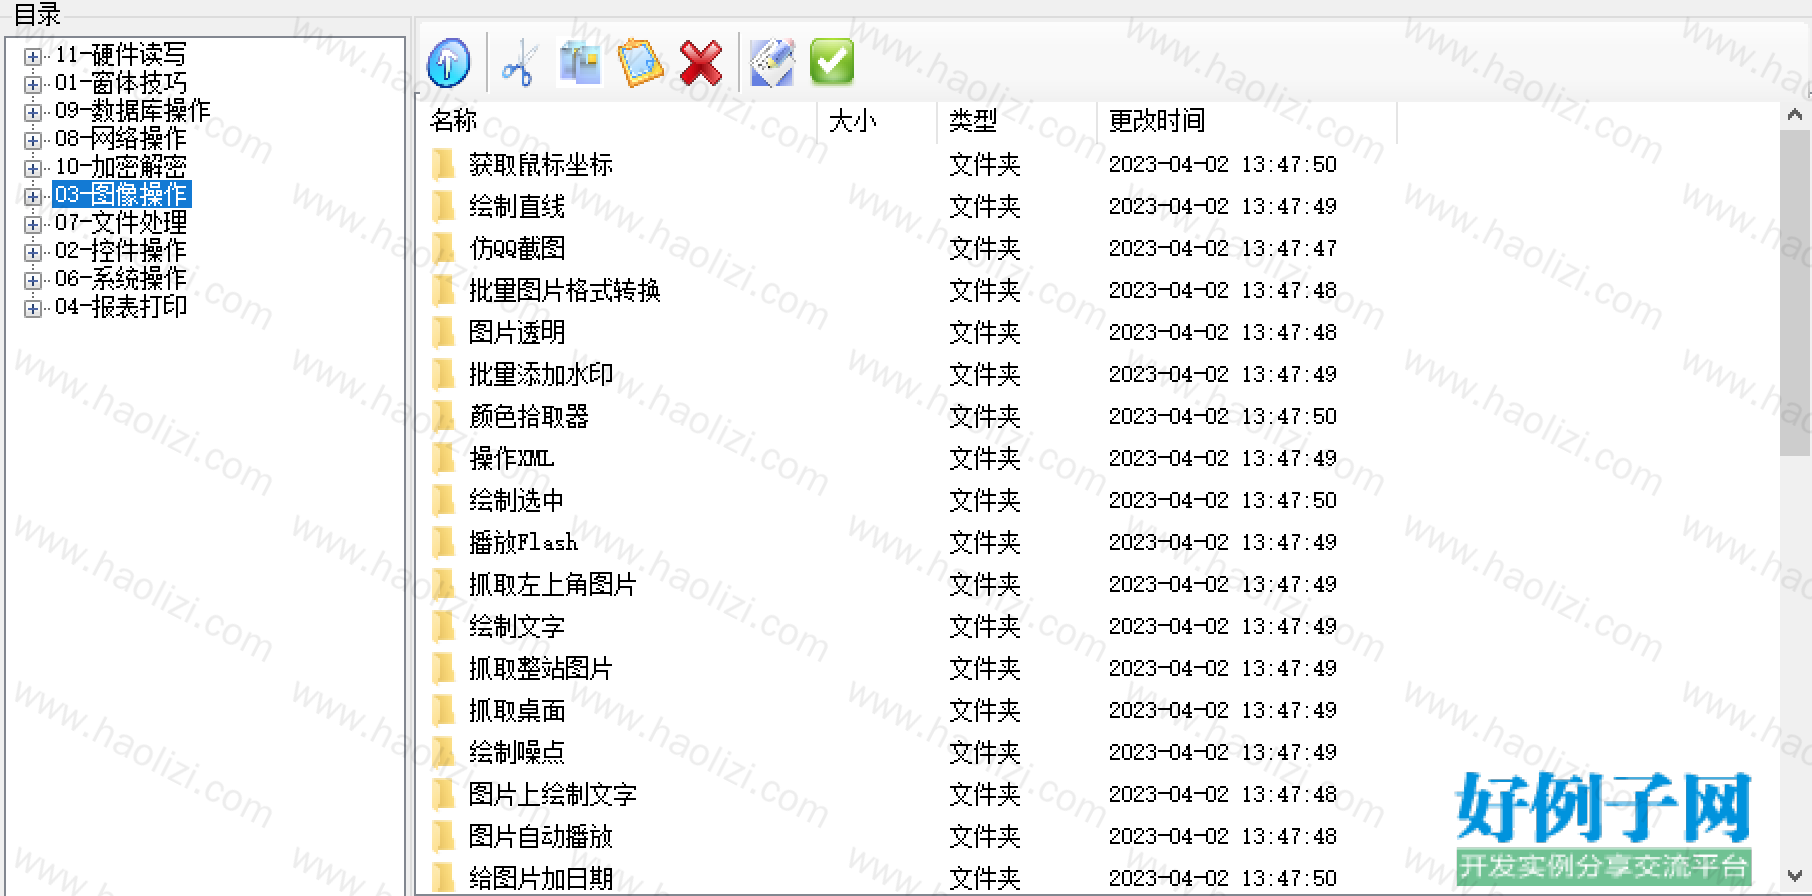
Task: Select the 抓取左上角图片 folder name
Action: tap(553, 584)
